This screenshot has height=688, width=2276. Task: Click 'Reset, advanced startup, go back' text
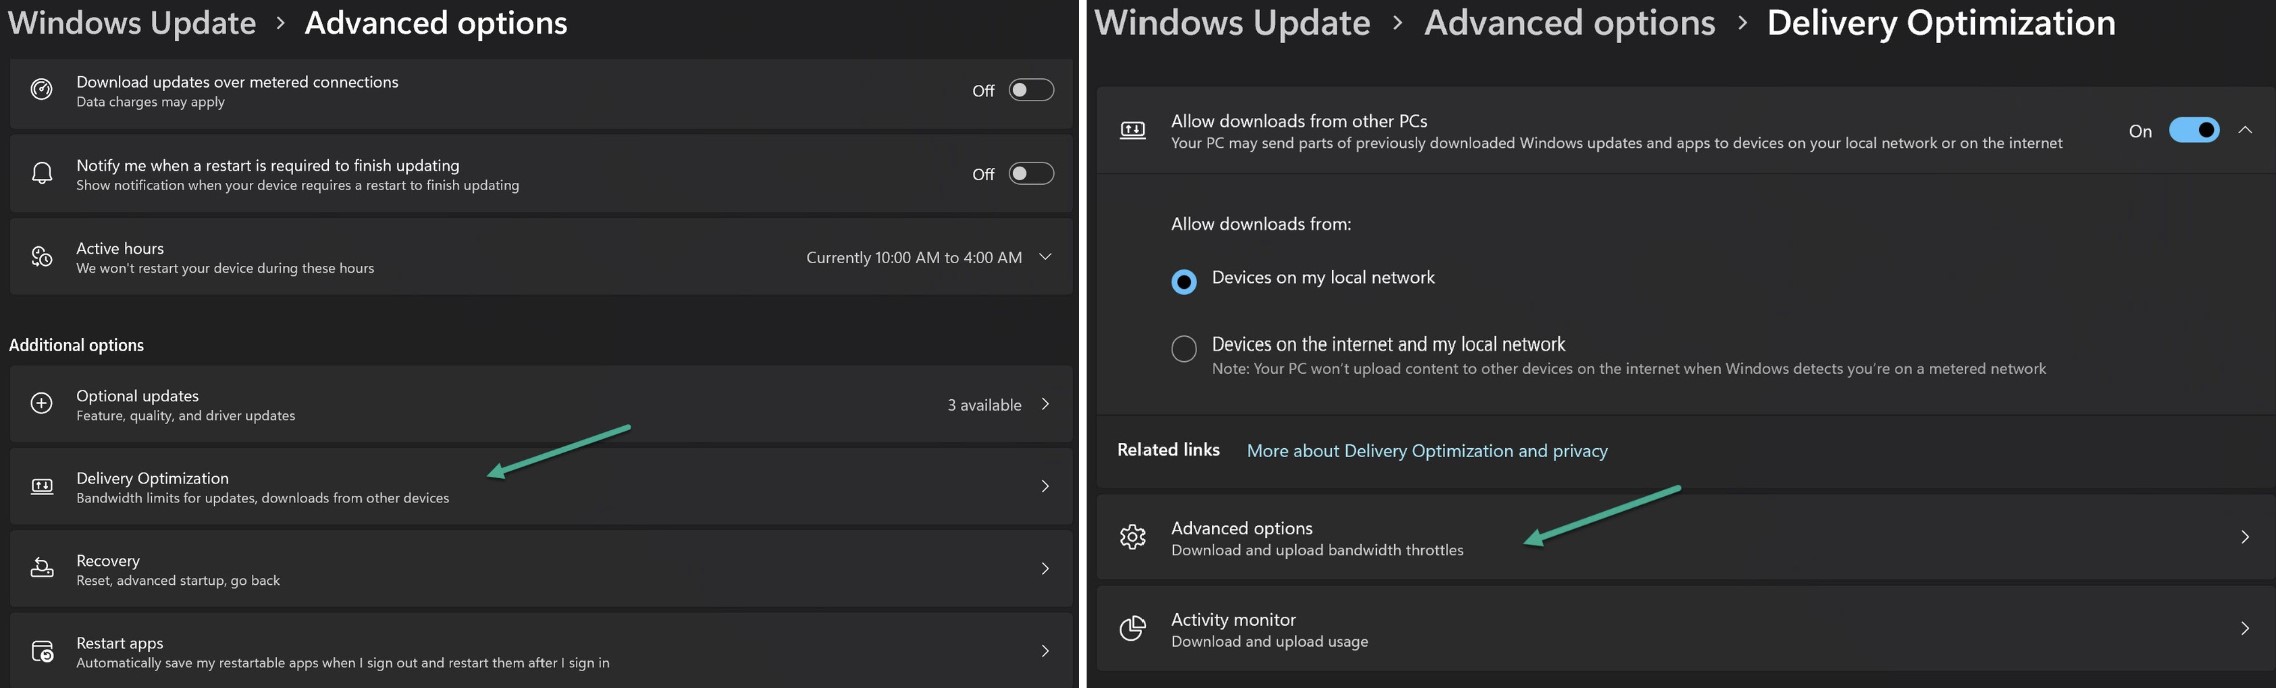(178, 581)
